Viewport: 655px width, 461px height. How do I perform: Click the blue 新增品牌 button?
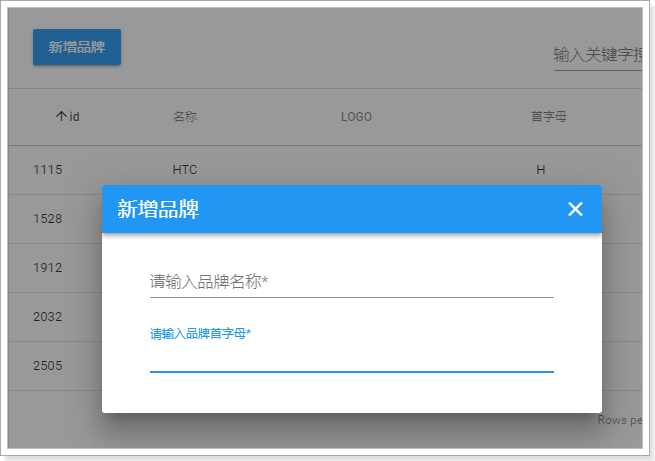(77, 47)
